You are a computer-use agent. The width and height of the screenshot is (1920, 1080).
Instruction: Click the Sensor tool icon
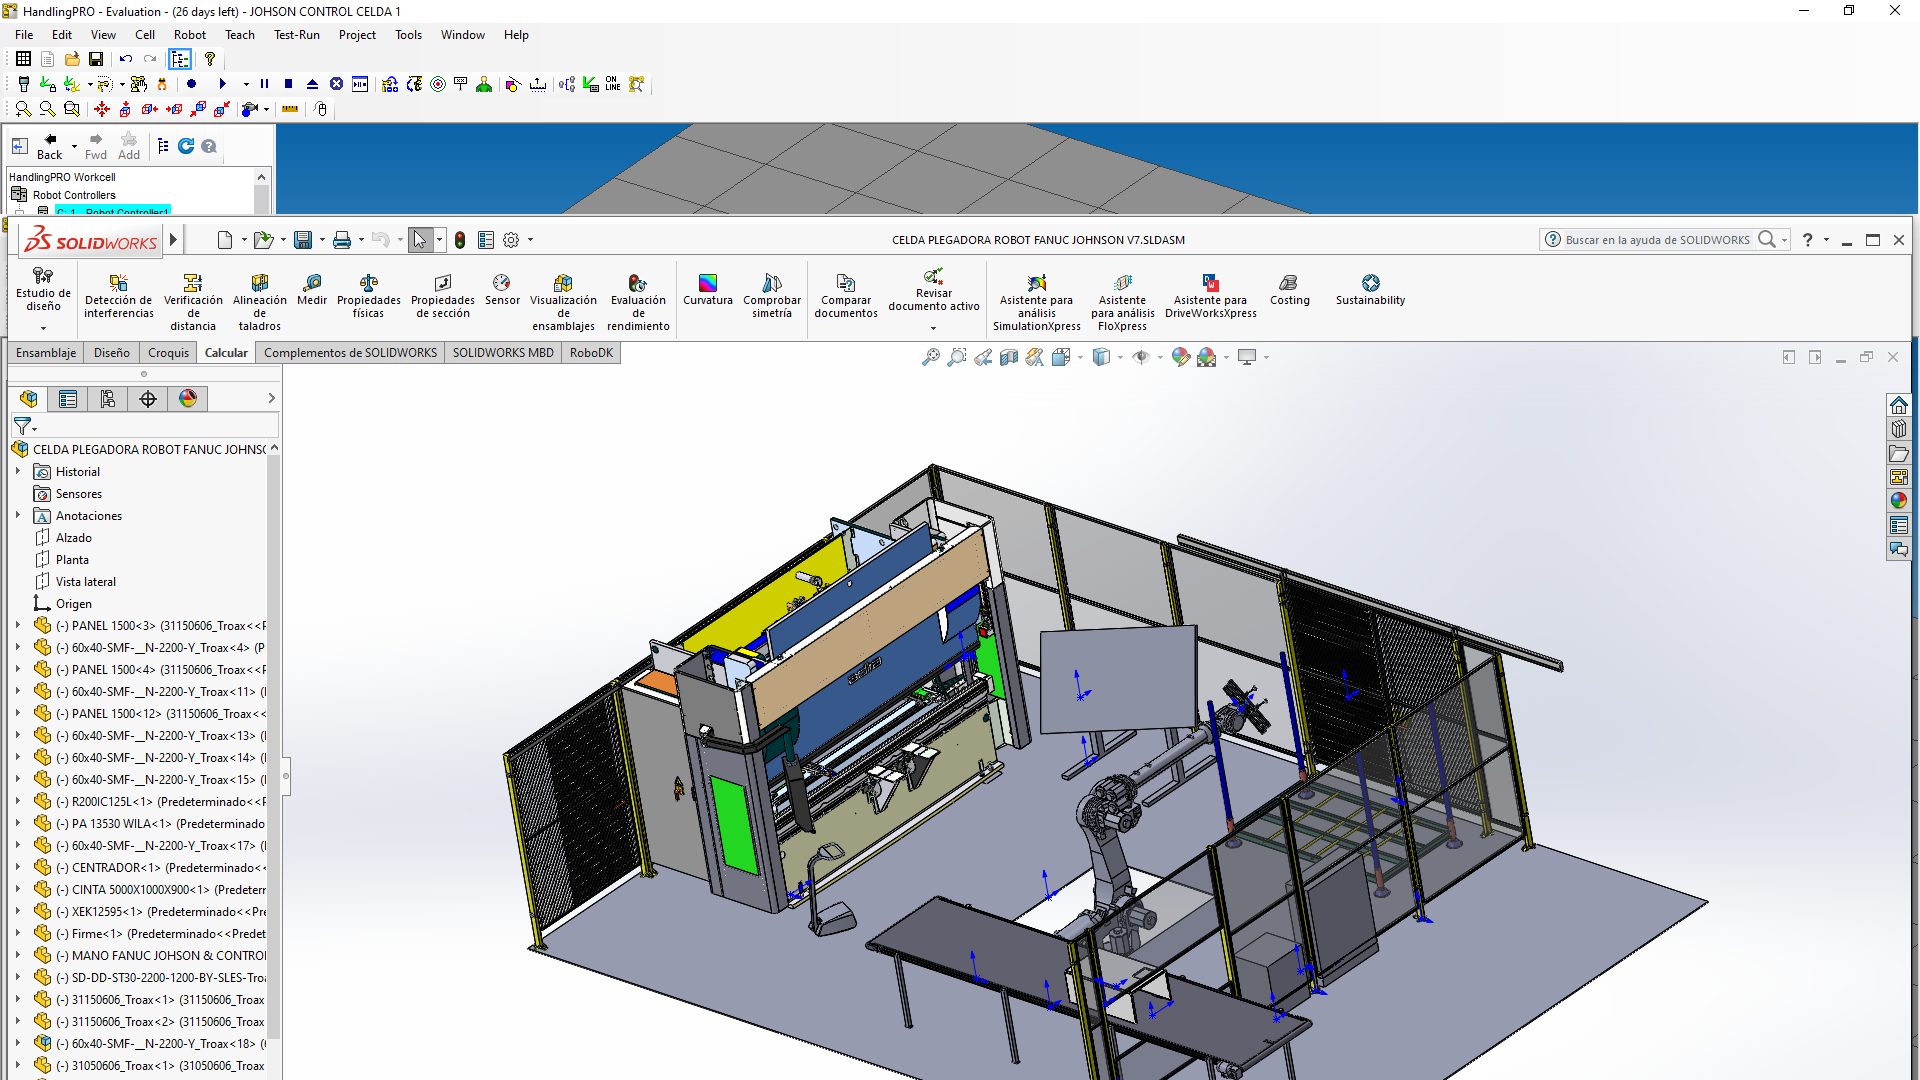502,283
